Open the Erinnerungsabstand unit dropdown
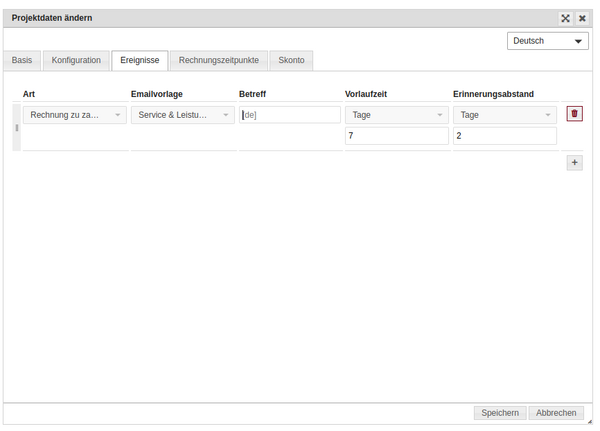600x431 pixels. click(x=505, y=115)
